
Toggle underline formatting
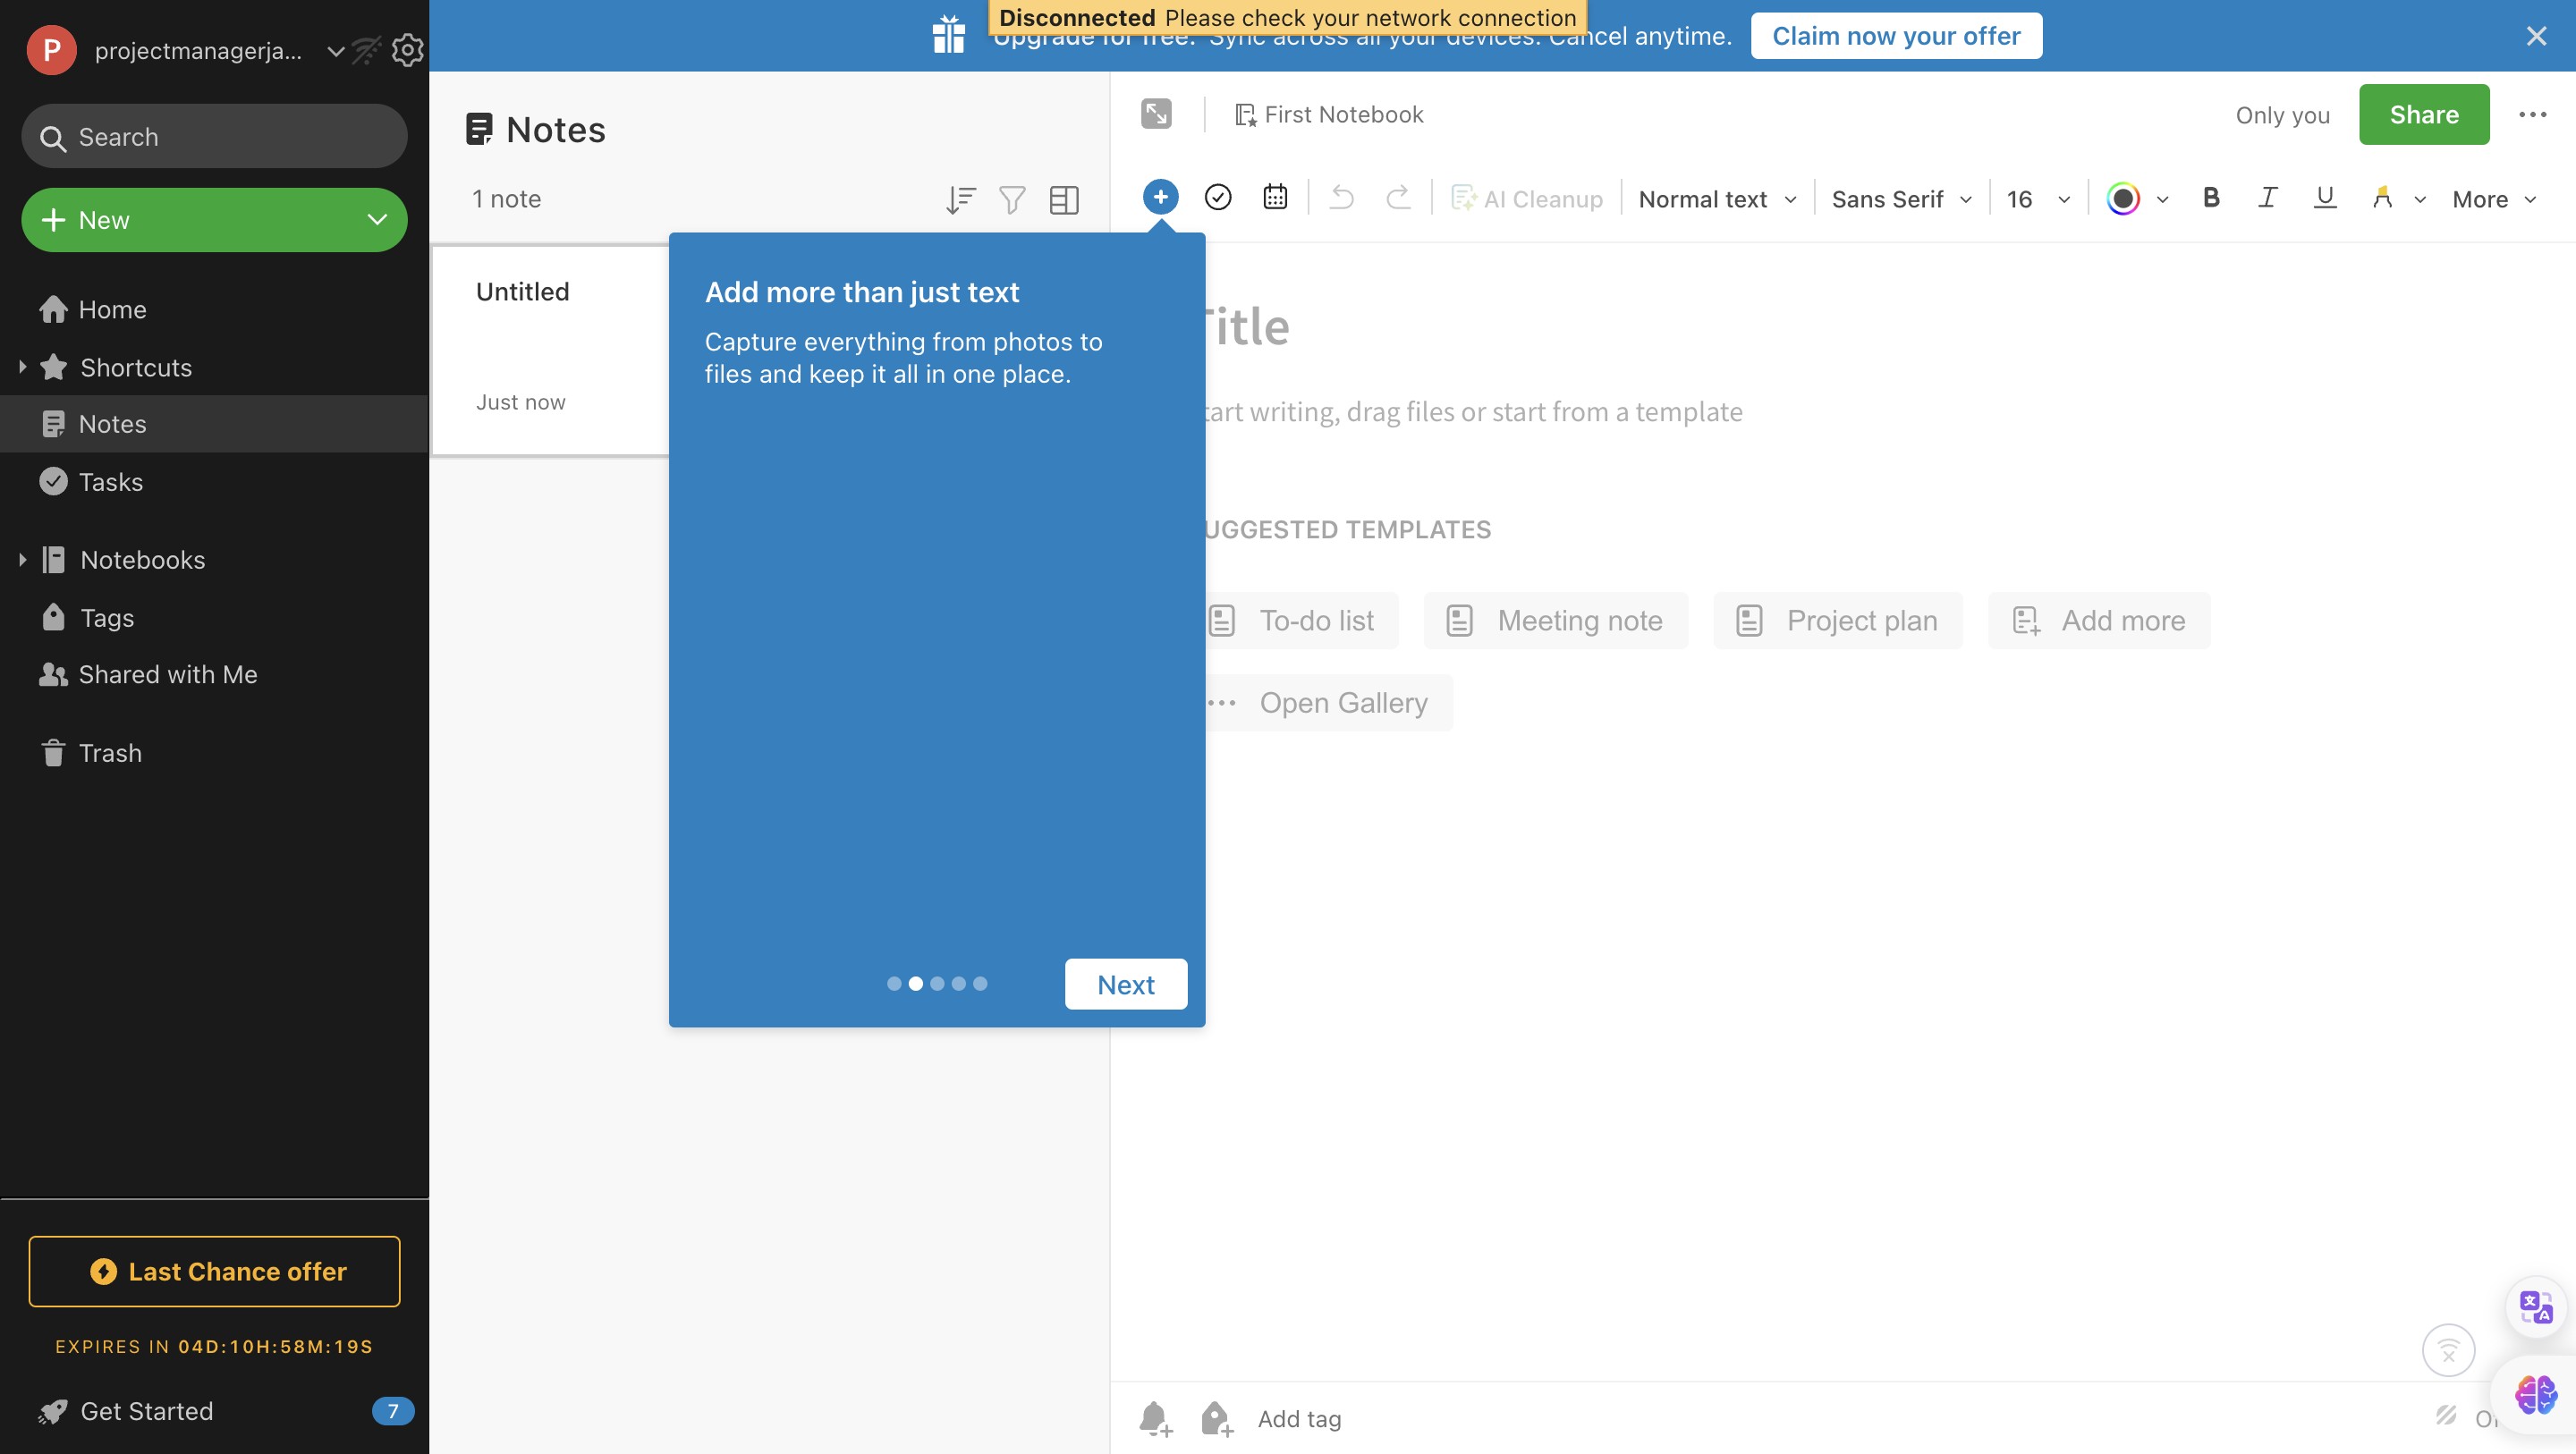2325,198
